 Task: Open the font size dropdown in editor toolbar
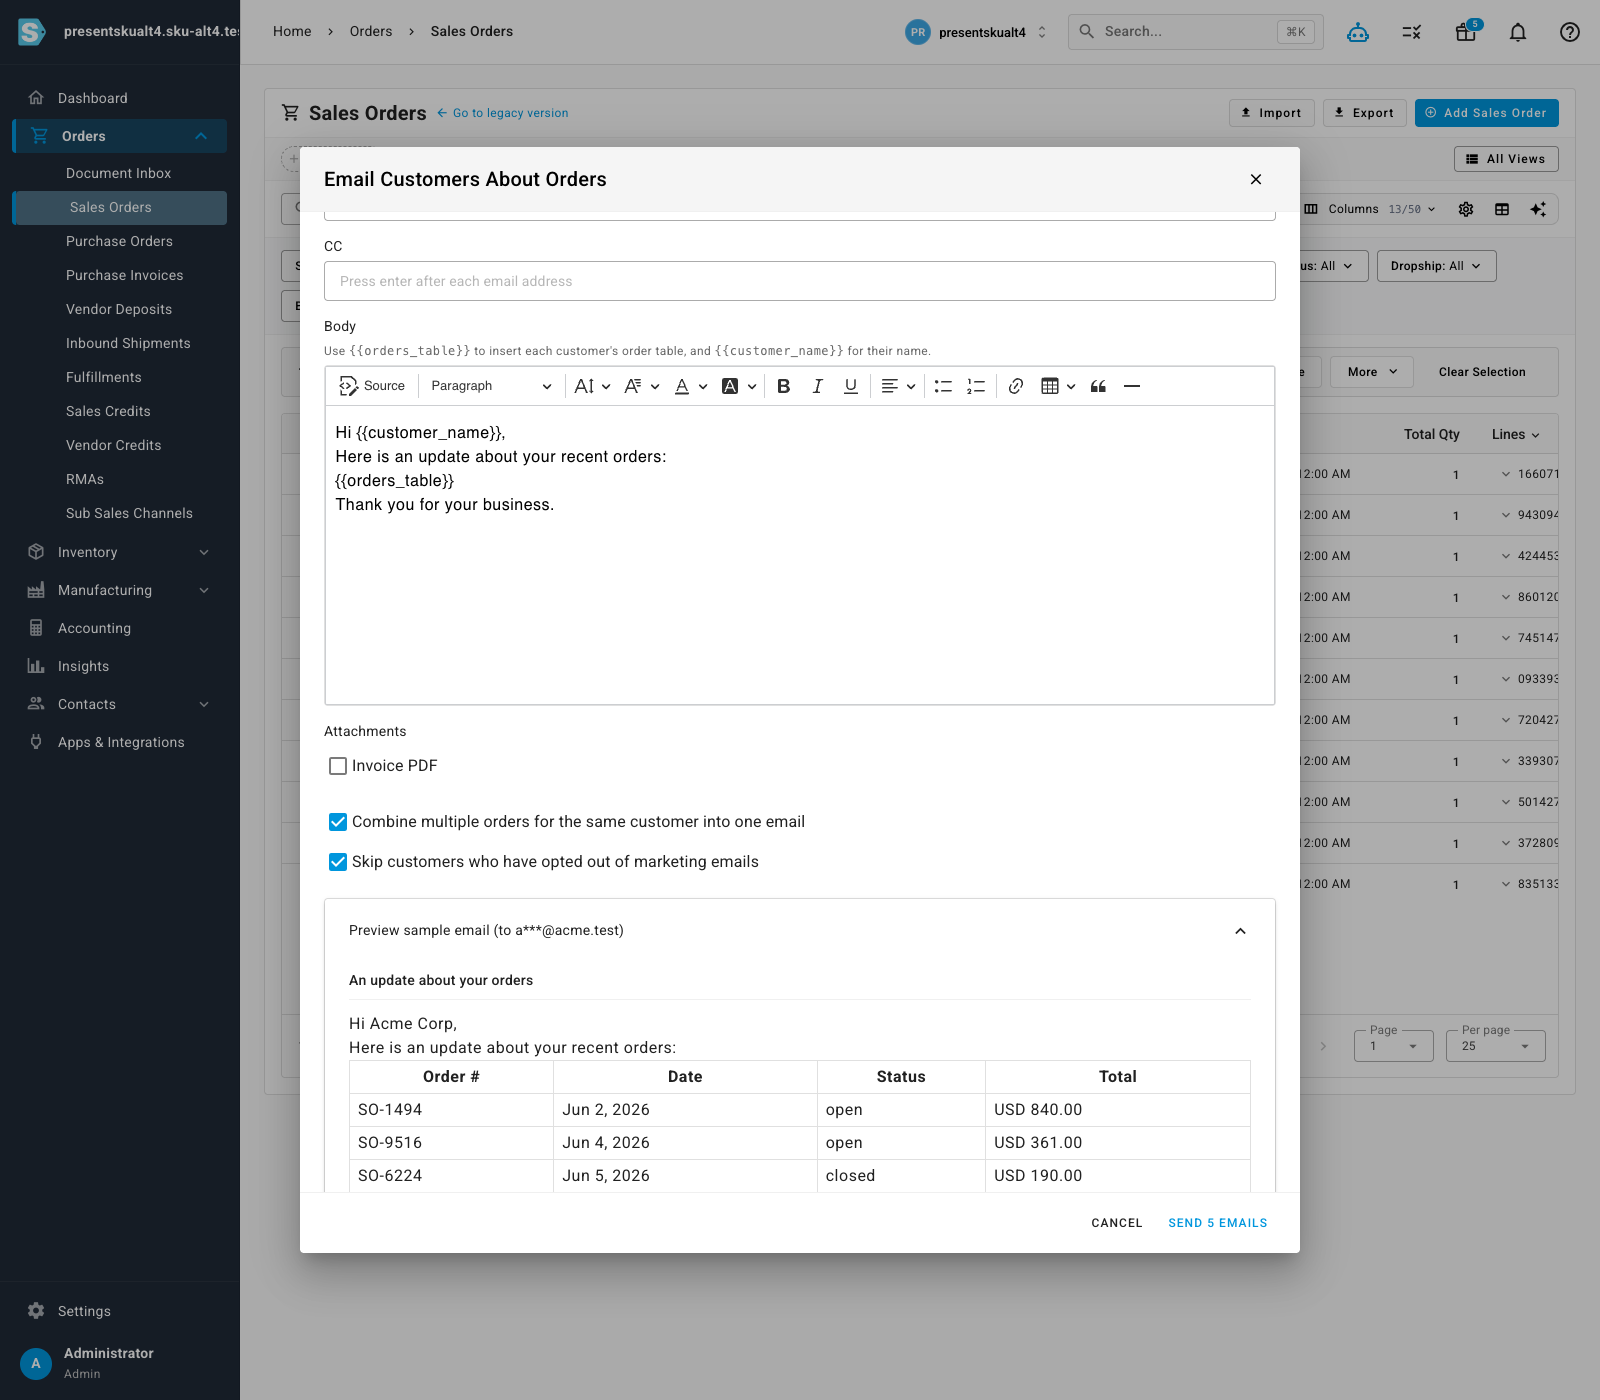[x=592, y=386]
